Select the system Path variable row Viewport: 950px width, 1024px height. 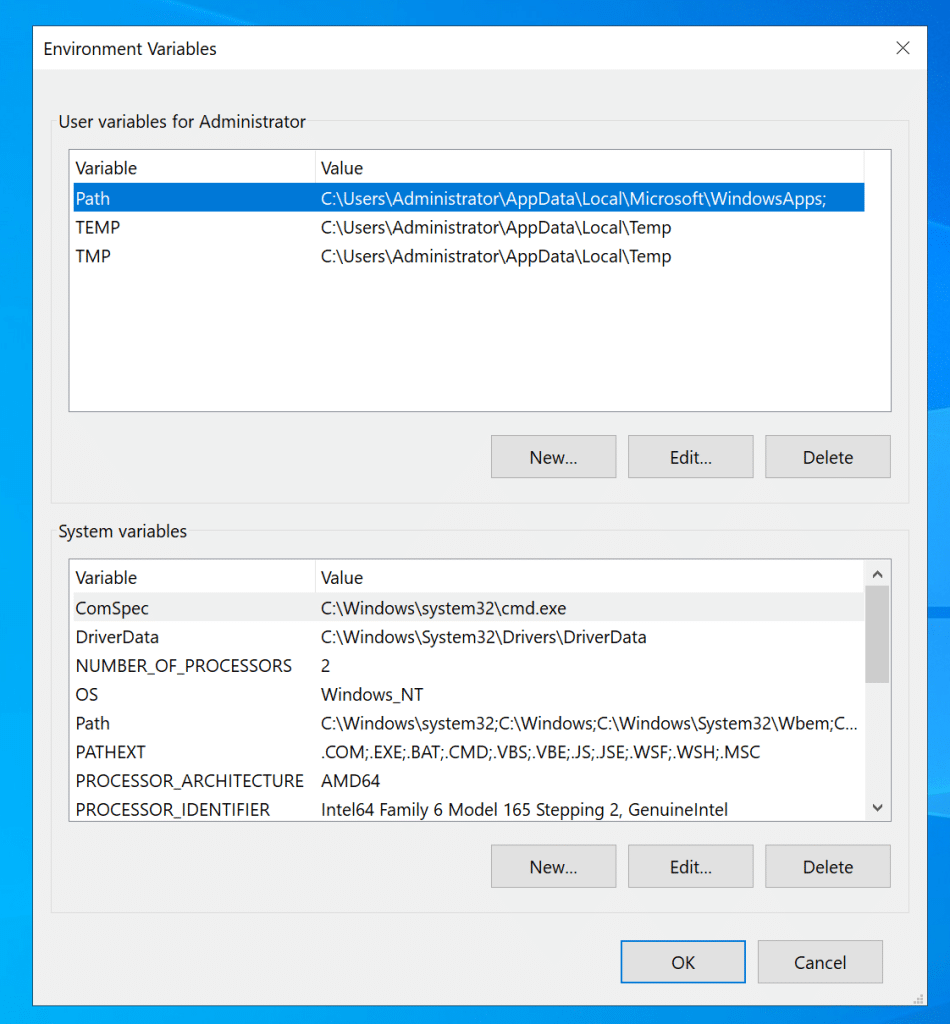[x=93, y=723]
